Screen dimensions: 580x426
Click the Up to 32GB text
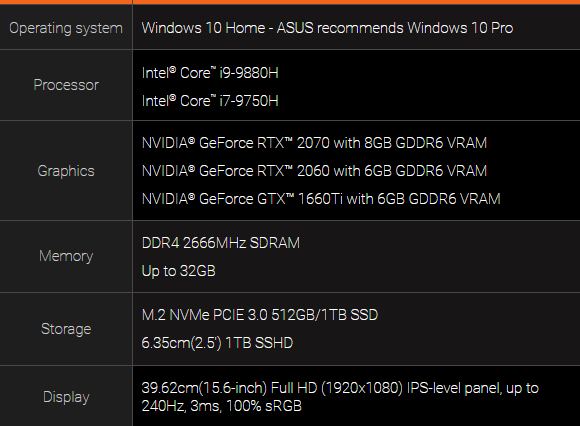coord(178,271)
